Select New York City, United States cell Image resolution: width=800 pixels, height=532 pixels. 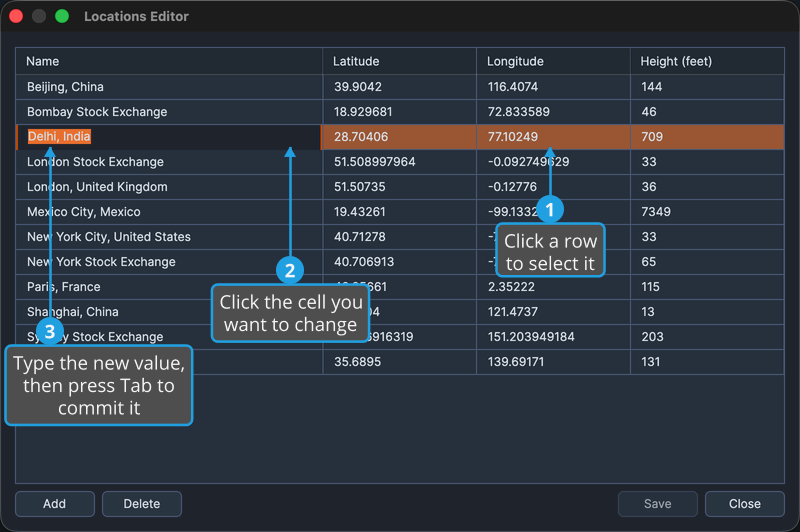pos(169,237)
